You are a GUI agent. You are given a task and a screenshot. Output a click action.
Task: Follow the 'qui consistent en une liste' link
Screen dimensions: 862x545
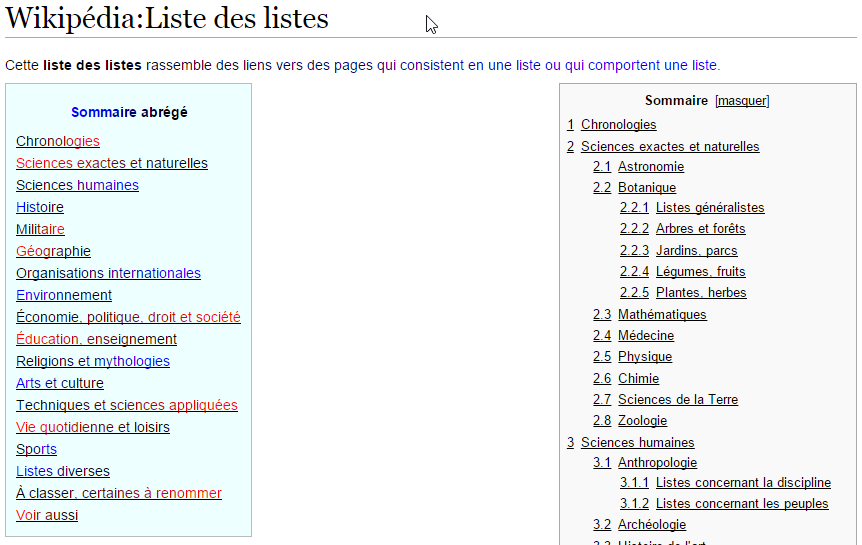tap(459, 65)
